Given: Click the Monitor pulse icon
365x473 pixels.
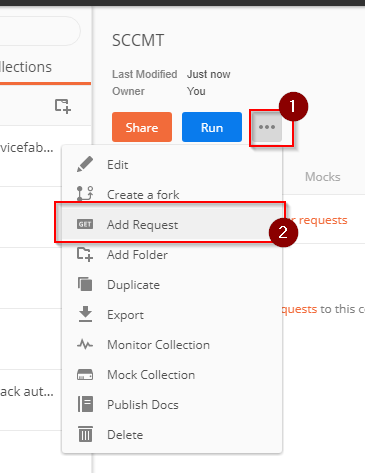Looking at the screenshot, I should 85,344.
